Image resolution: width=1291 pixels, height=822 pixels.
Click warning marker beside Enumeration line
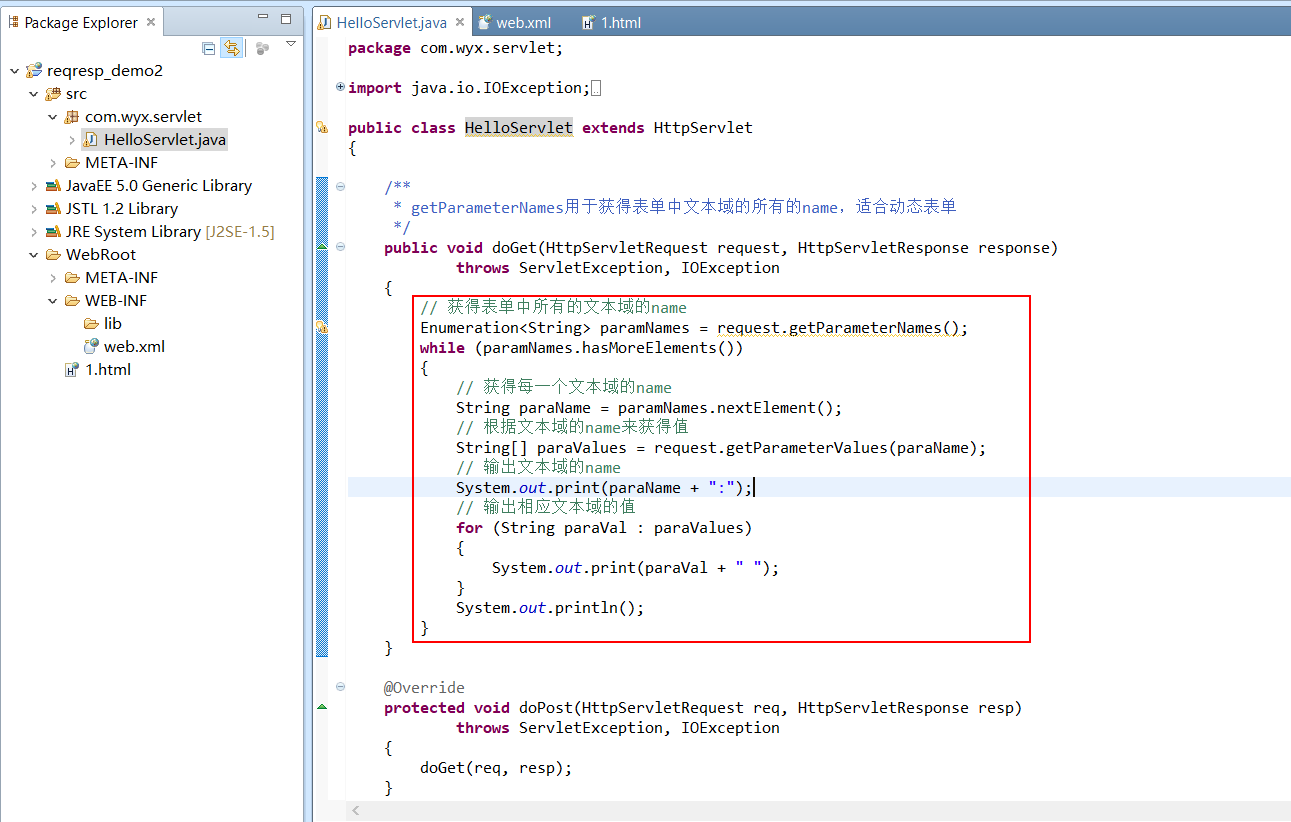coord(322,327)
